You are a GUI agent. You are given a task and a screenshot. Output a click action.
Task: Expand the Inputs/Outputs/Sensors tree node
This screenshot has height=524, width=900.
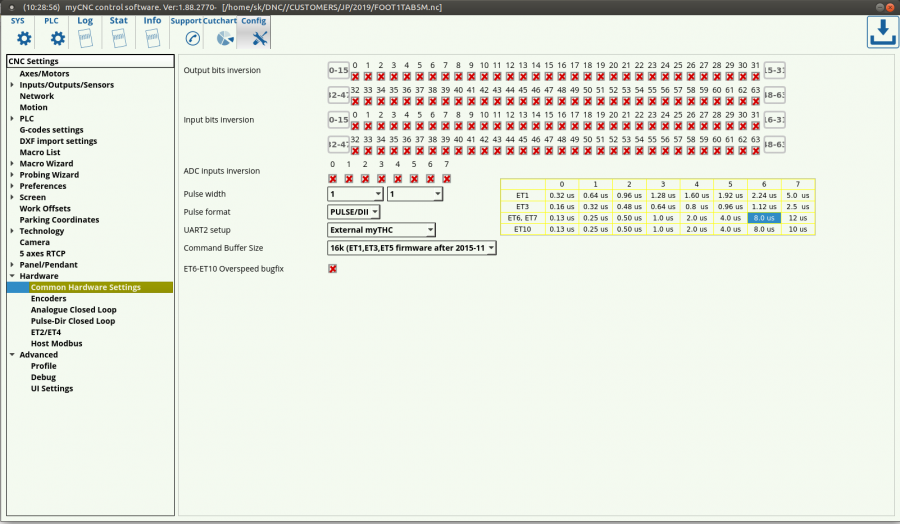[12, 85]
